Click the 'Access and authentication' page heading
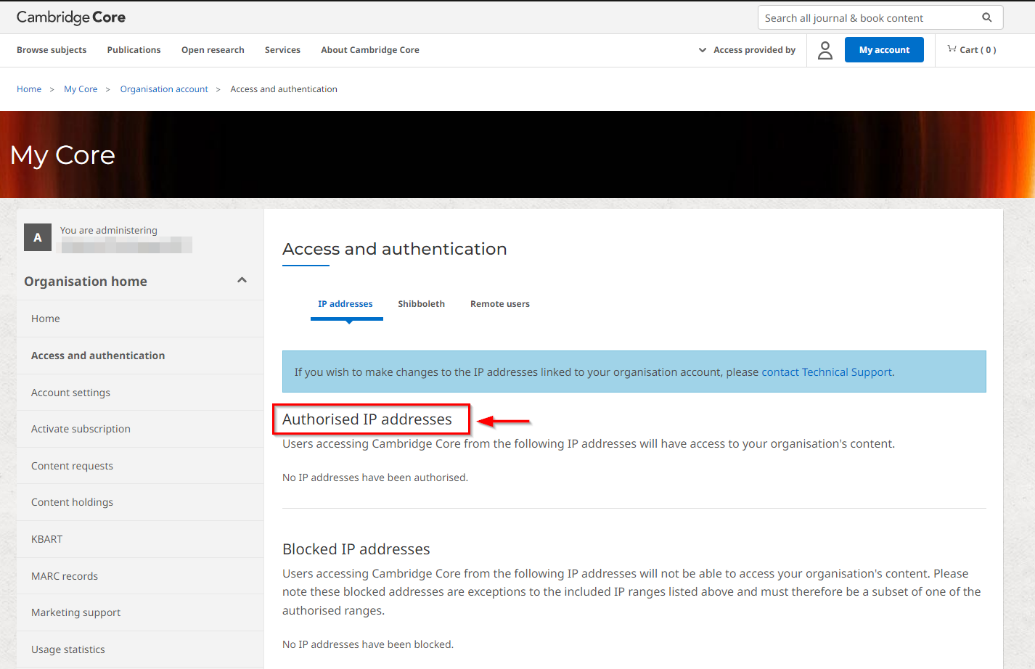Viewport: 1035px width, 669px height. point(395,249)
